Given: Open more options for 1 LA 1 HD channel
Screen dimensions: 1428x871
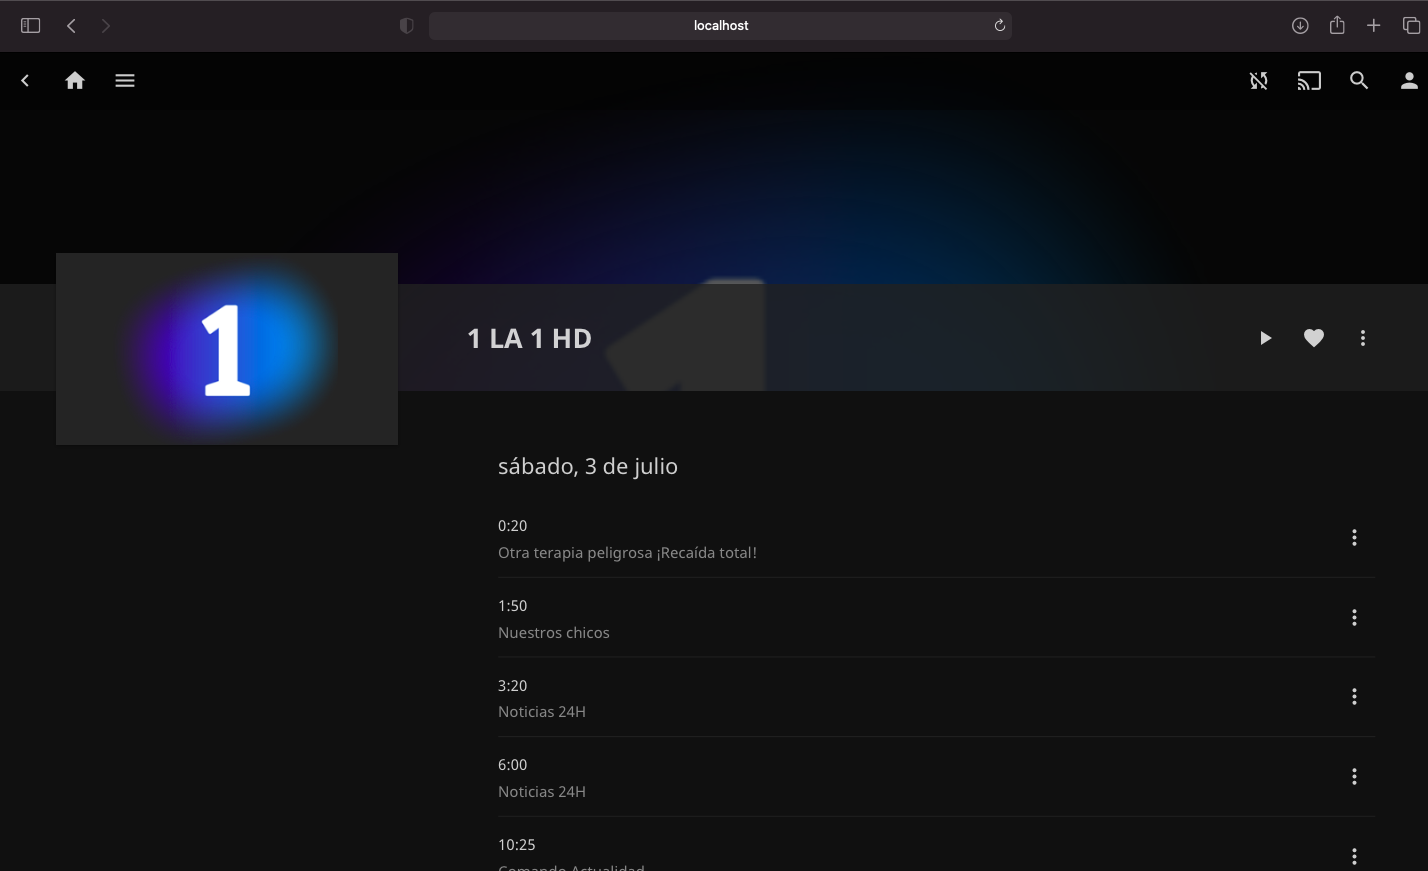Looking at the screenshot, I should (x=1363, y=338).
